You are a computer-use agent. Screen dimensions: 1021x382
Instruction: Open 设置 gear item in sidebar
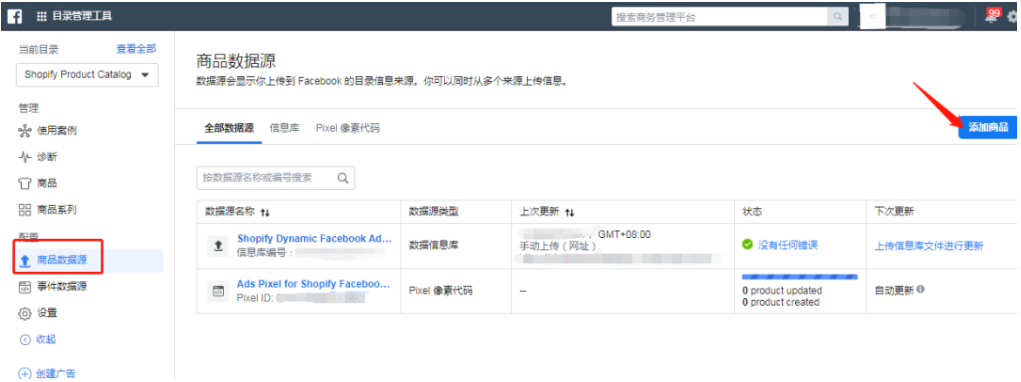point(38,313)
